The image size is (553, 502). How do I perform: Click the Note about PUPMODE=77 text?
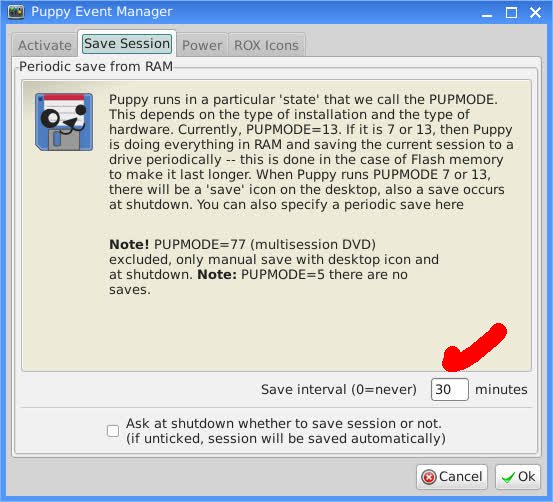[274, 267]
